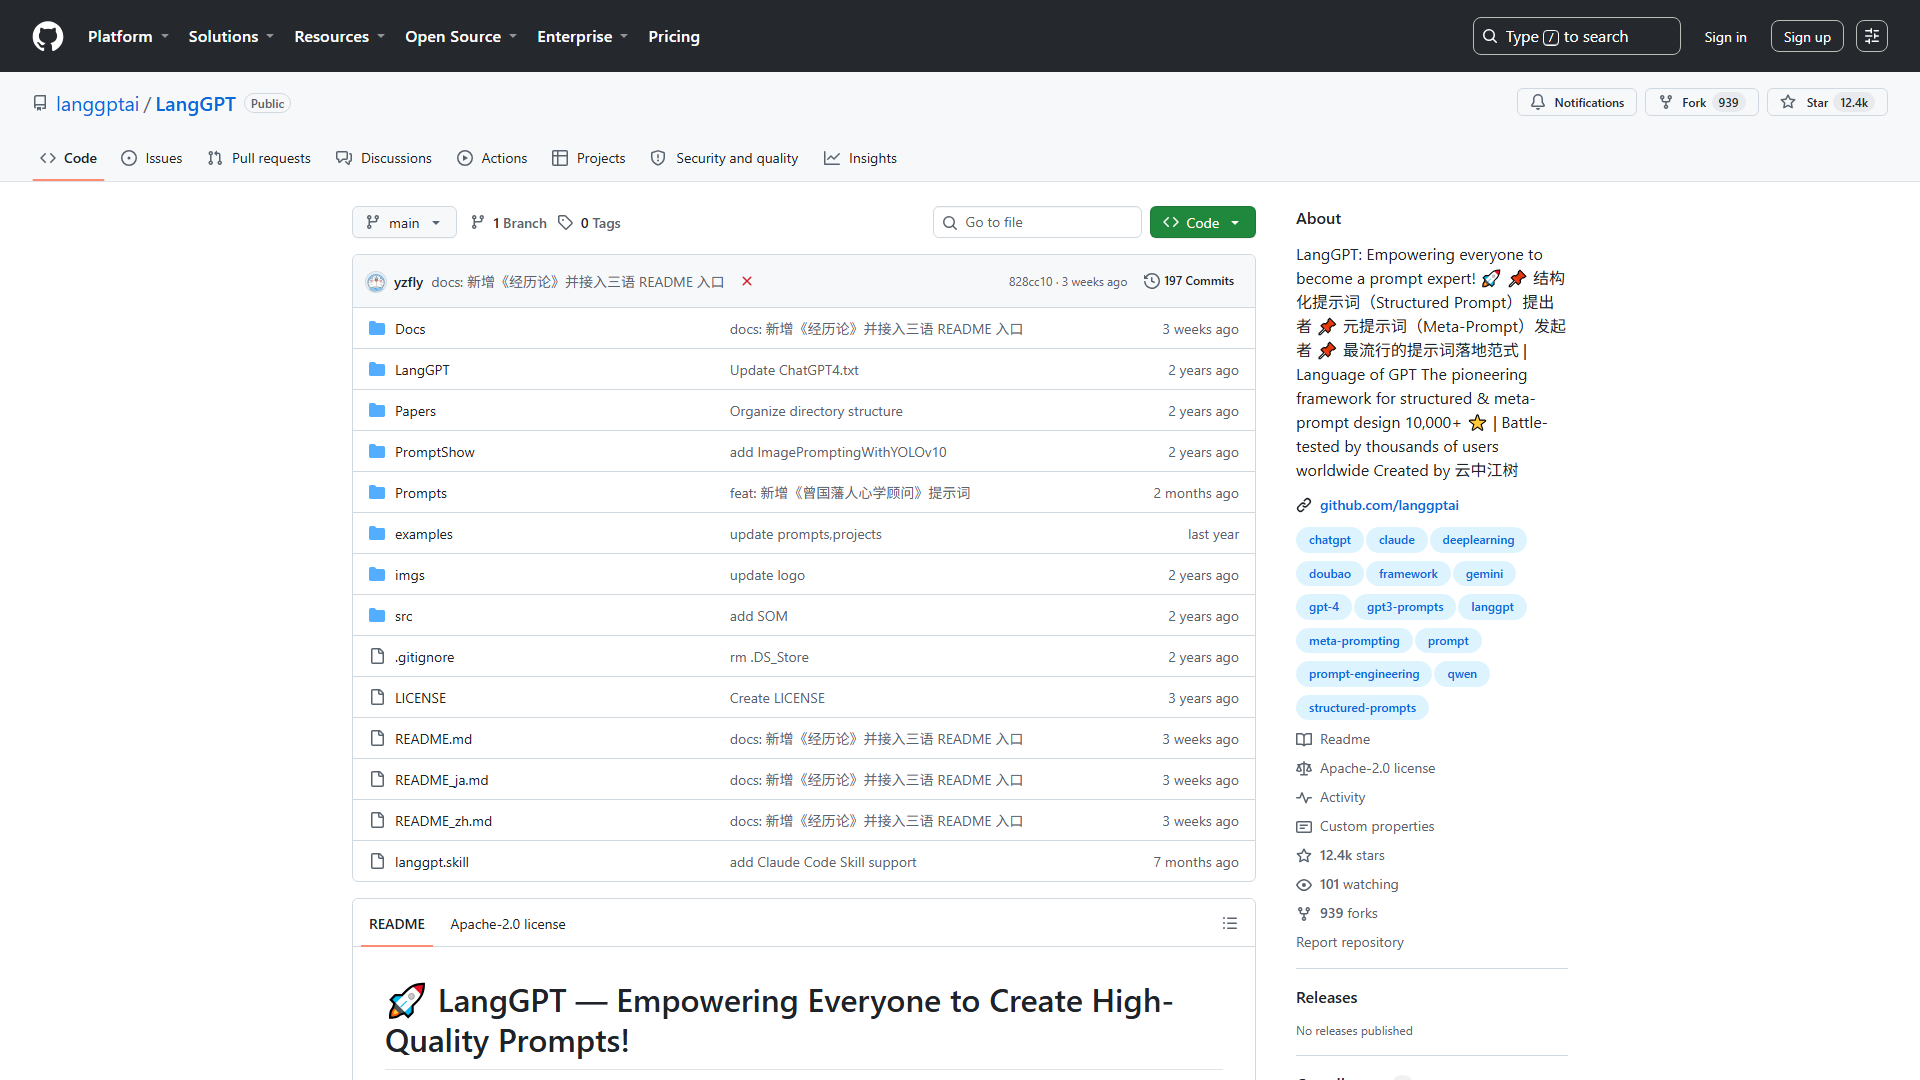This screenshot has width=1920, height=1080.
Task: Click the search magnifier icon in header
Action: click(1490, 37)
